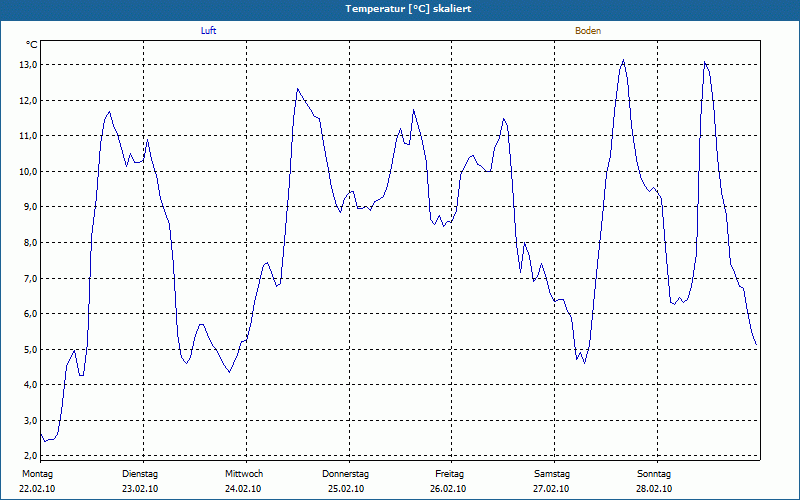This screenshot has width=800, height=500.
Task: Click the 'Luft' legend label
Action: click(x=208, y=31)
